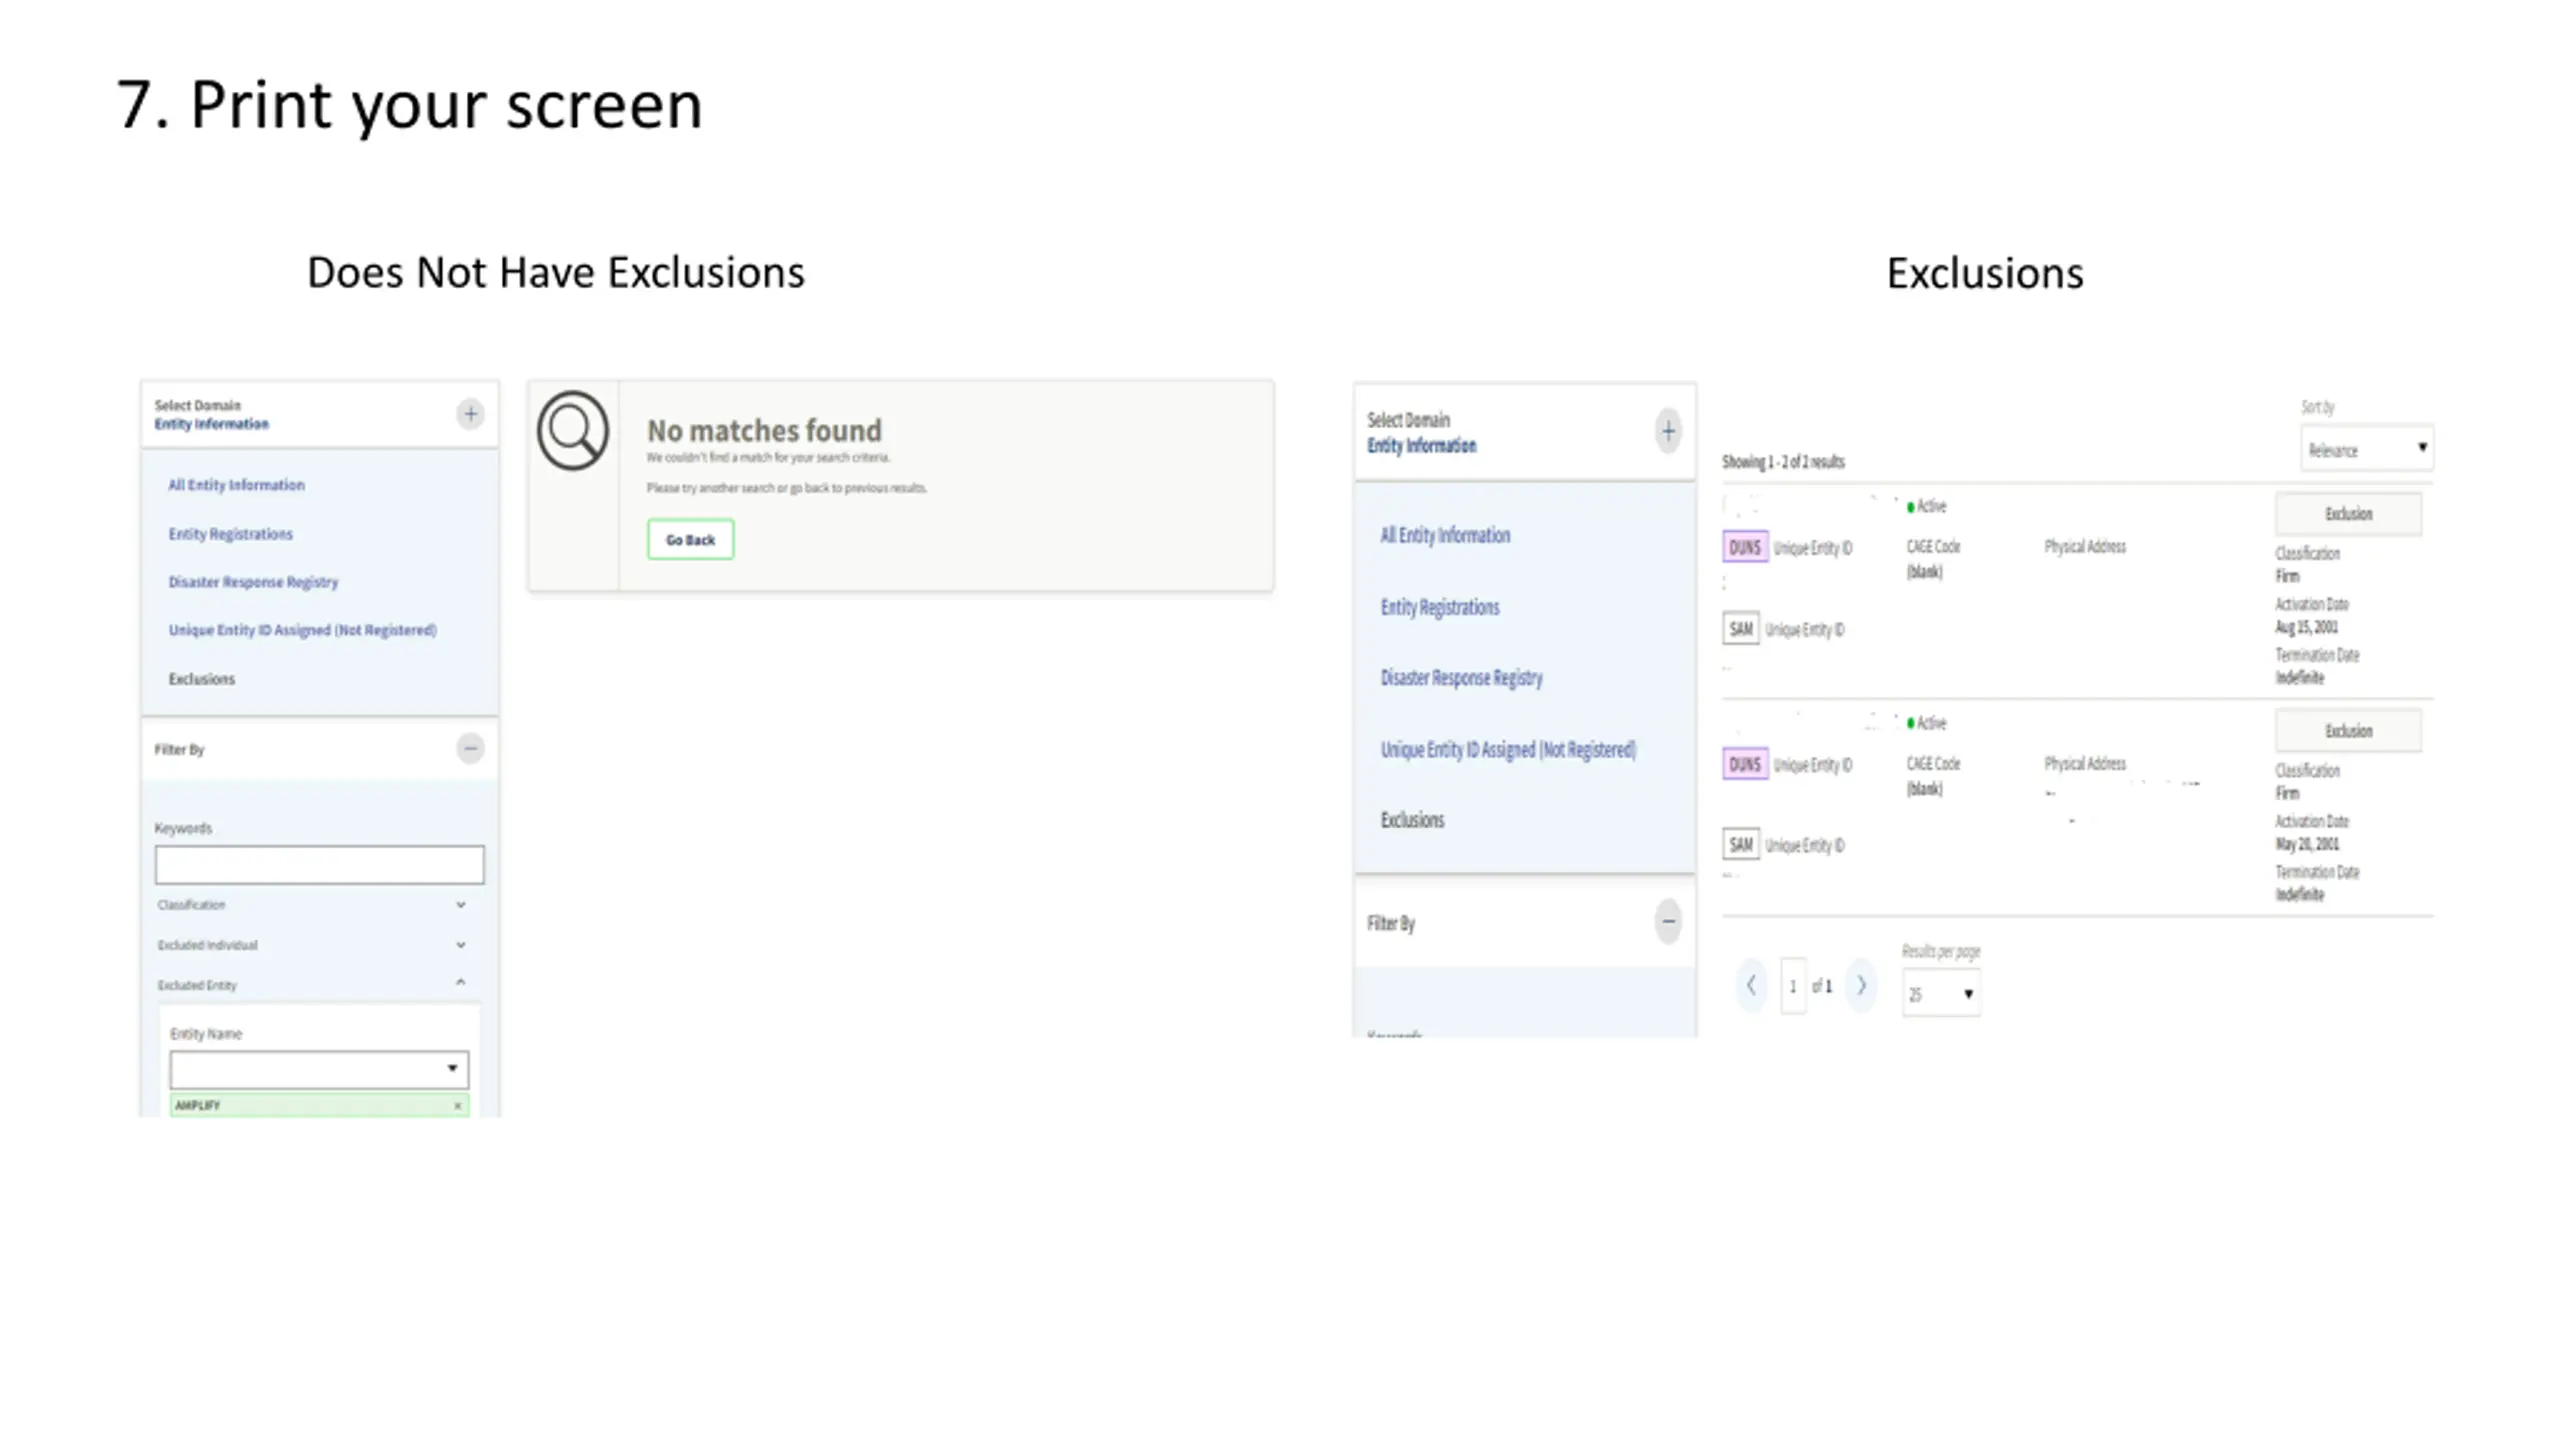
Task: Open the Sort by Relevance dropdown
Action: pyautogui.click(x=2367, y=449)
